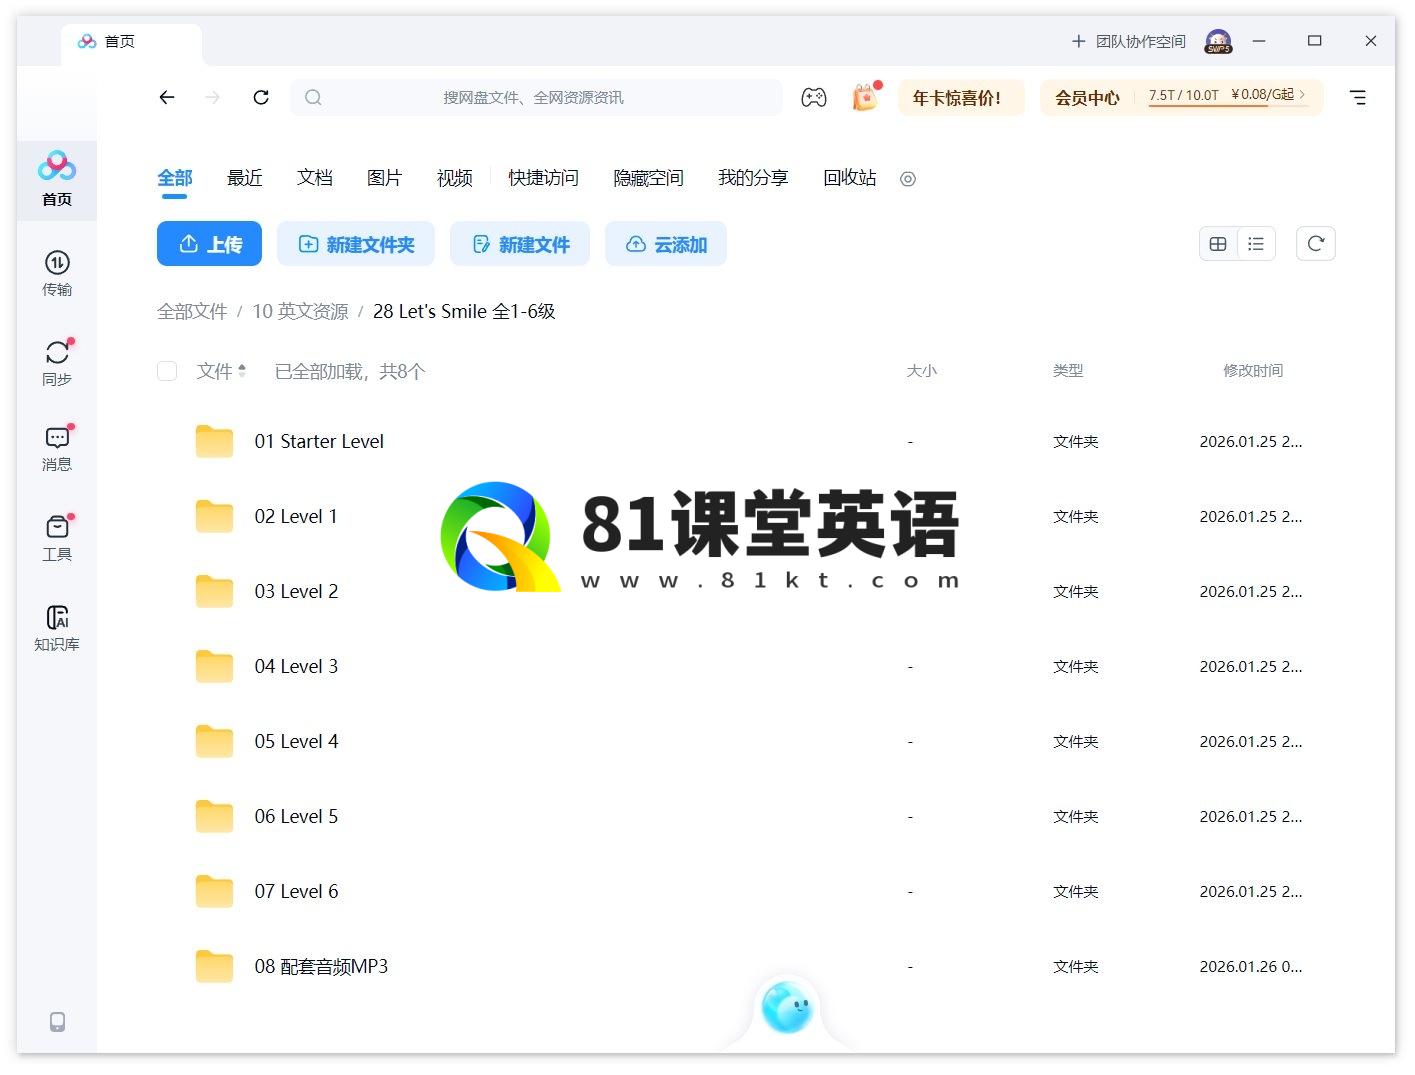Click the 新建文件 button
The width and height of the screenshot is (1415, 1075).
click(x=520, y=244)
